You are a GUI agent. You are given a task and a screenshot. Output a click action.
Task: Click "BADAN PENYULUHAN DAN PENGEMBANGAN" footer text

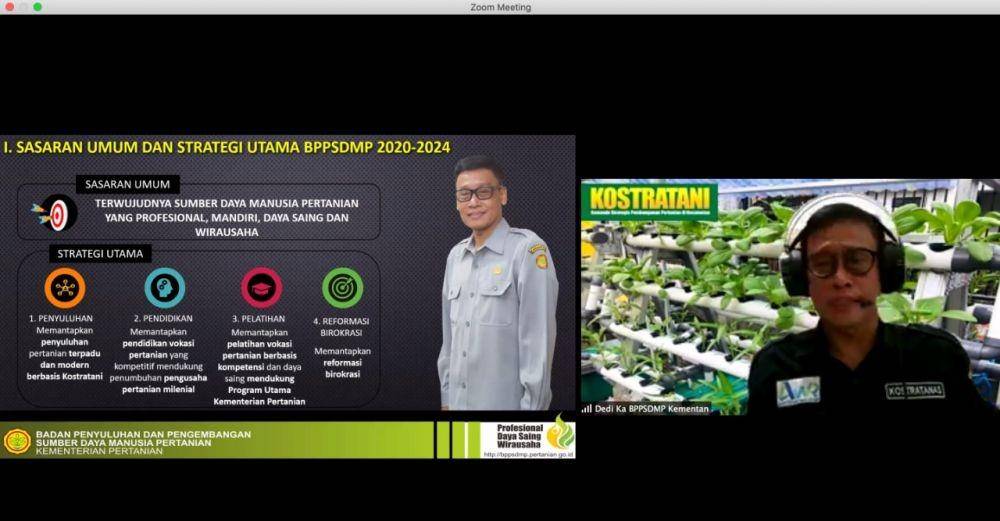coord(143,434)
